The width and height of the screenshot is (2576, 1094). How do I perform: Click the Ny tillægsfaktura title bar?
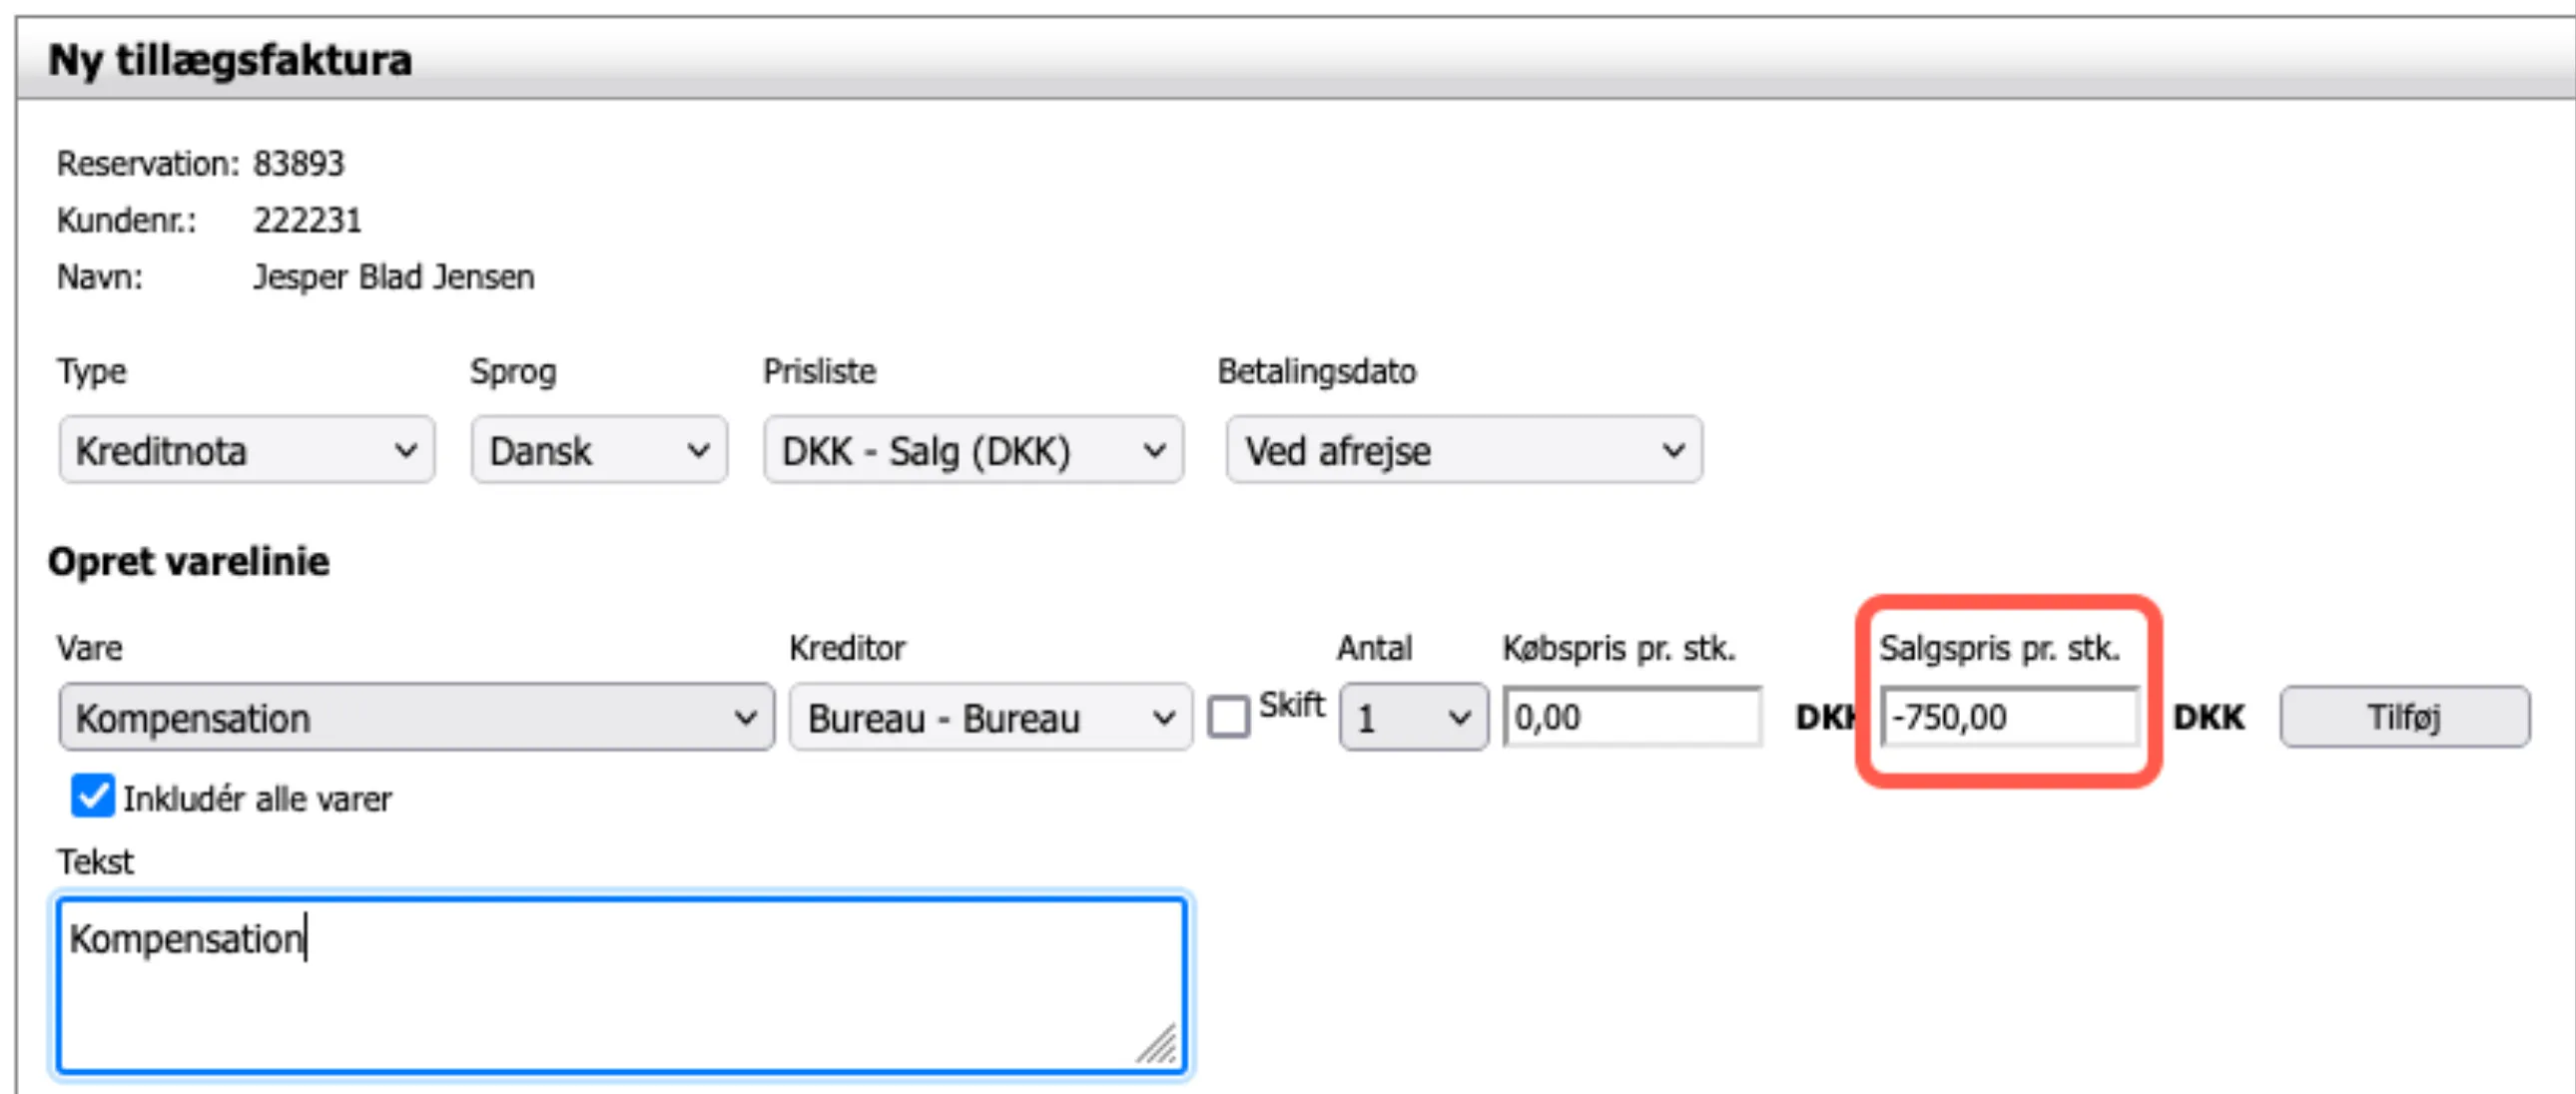230,60
